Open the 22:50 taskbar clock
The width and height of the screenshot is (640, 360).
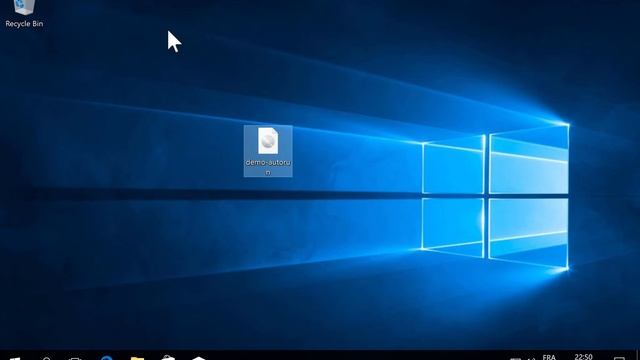[x=583, y=357]
